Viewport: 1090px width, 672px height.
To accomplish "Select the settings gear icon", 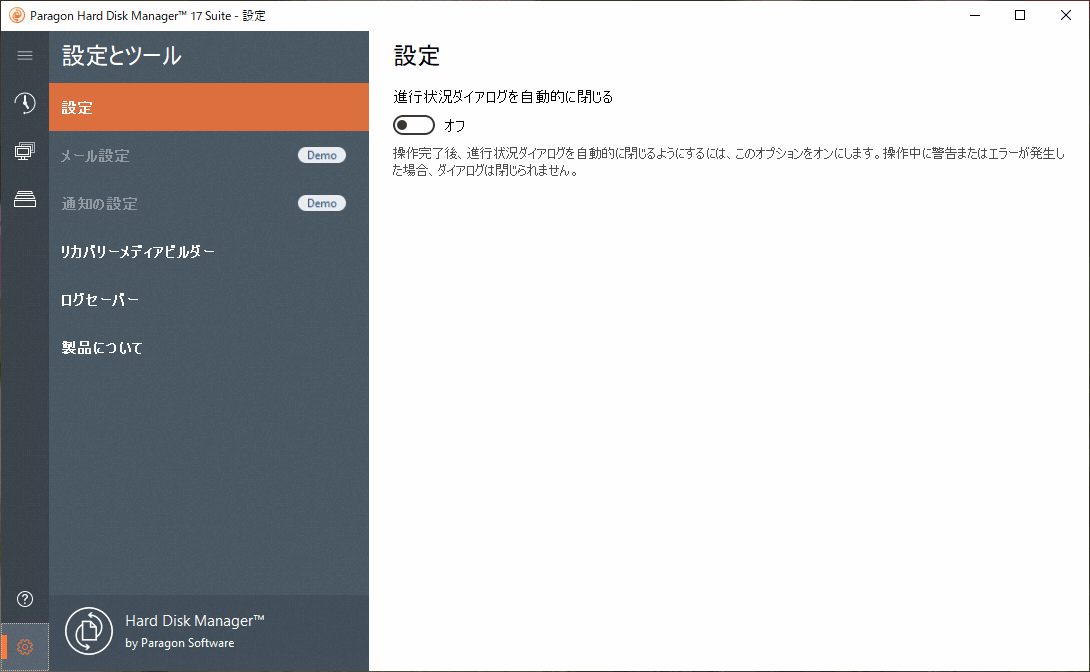I will click(24, 646).
